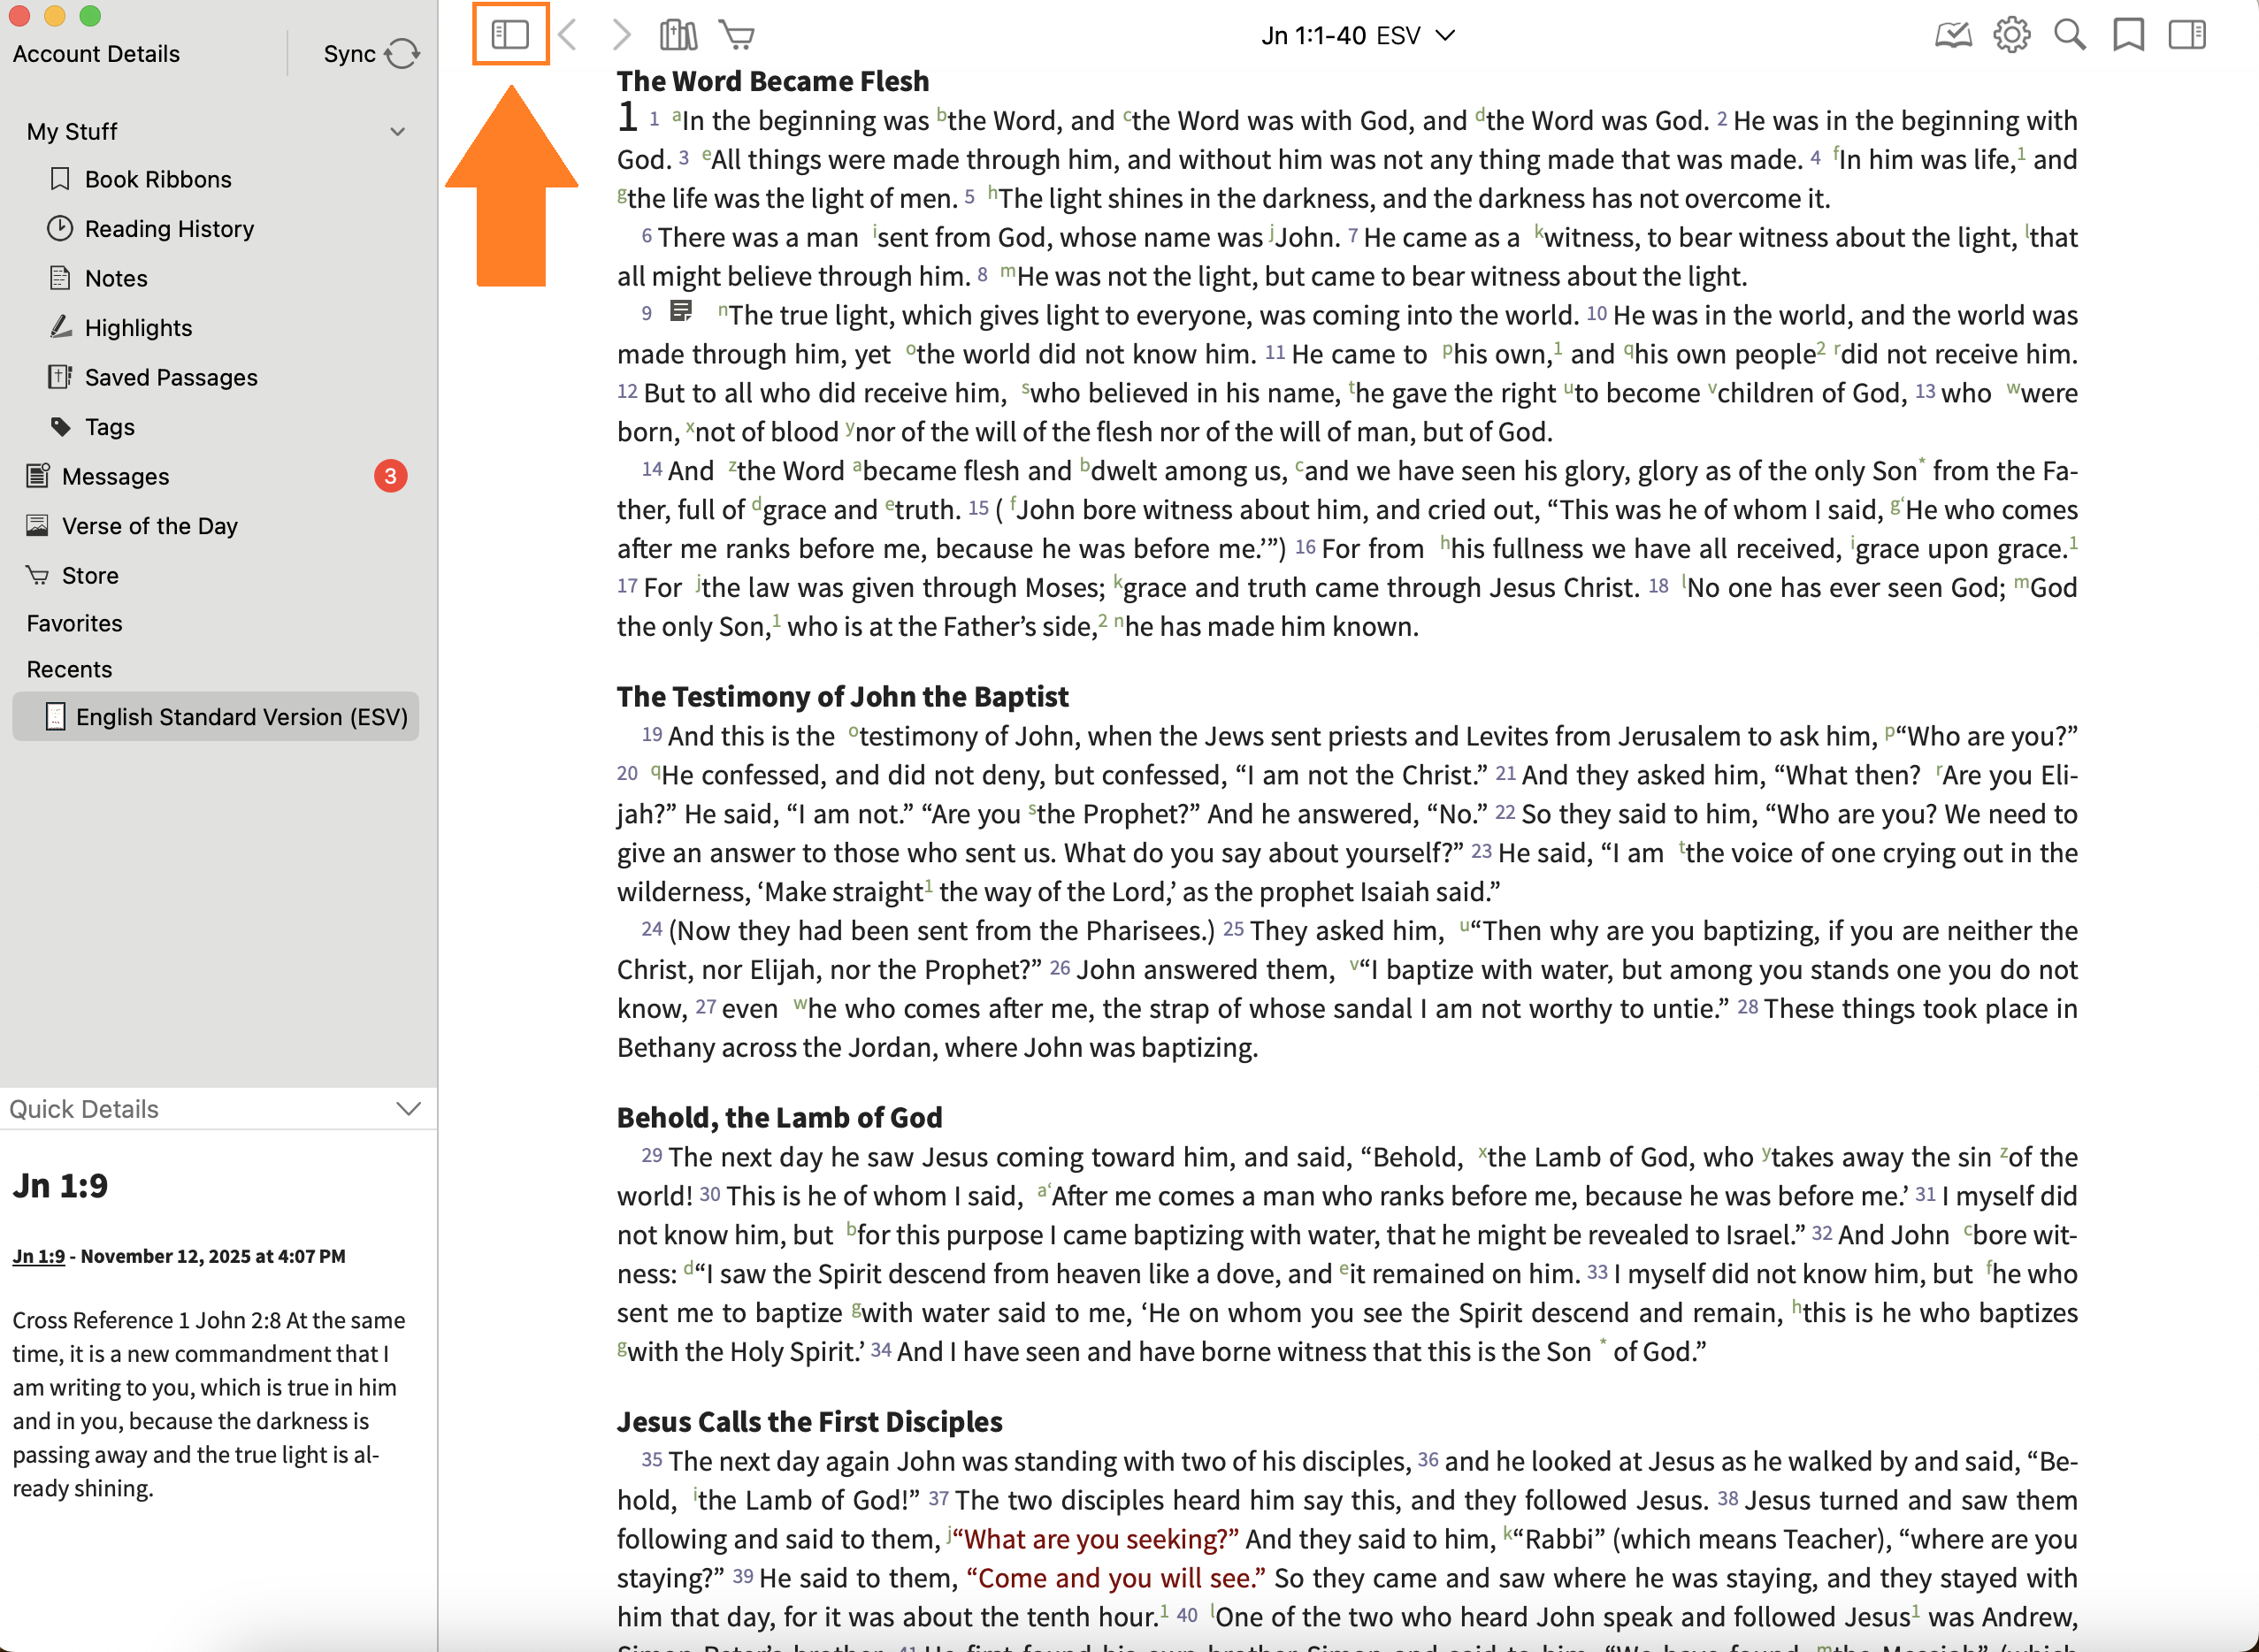Select Highlights in the sidebar
Screen dimensions: 2259x1652
point(138,328)
